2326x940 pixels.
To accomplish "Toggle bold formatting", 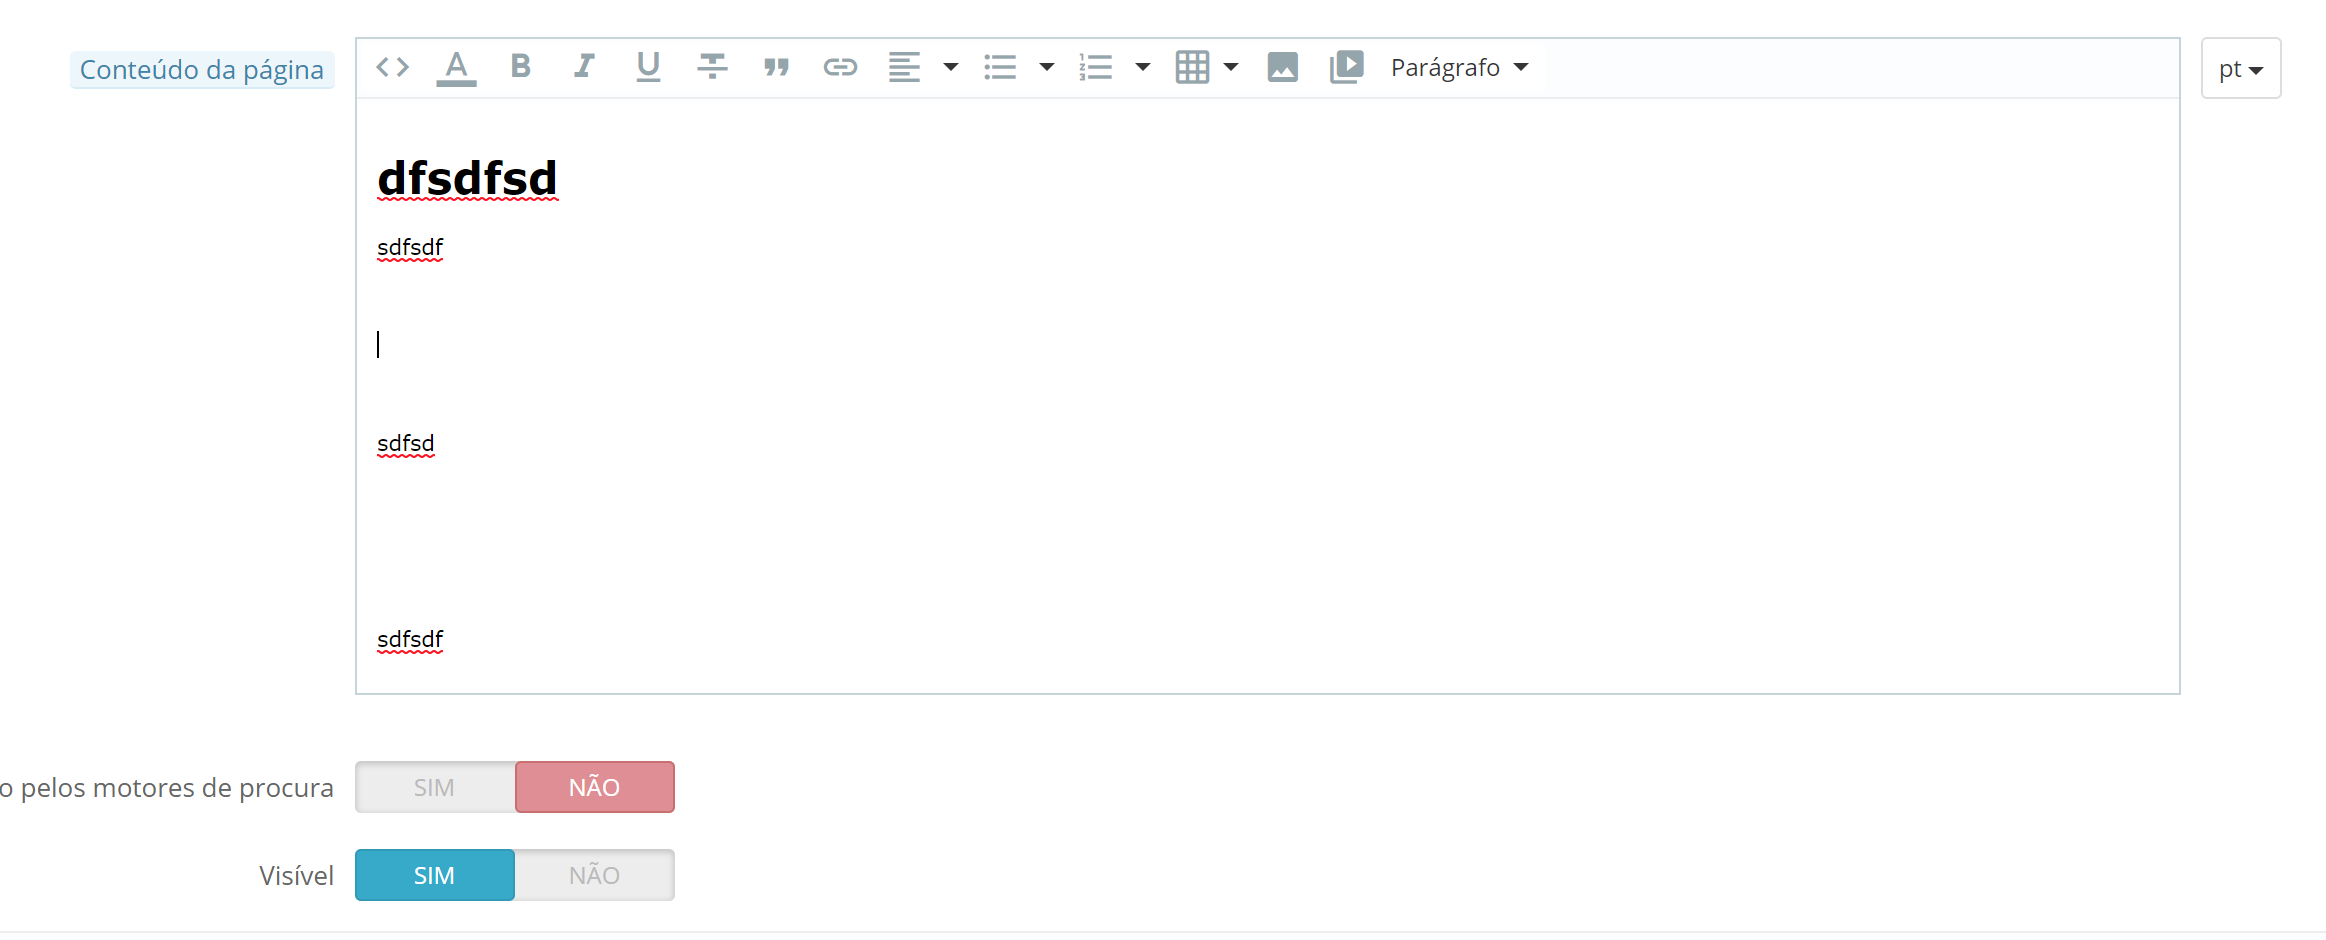I will pyautogui.click(x=520, y=67).
